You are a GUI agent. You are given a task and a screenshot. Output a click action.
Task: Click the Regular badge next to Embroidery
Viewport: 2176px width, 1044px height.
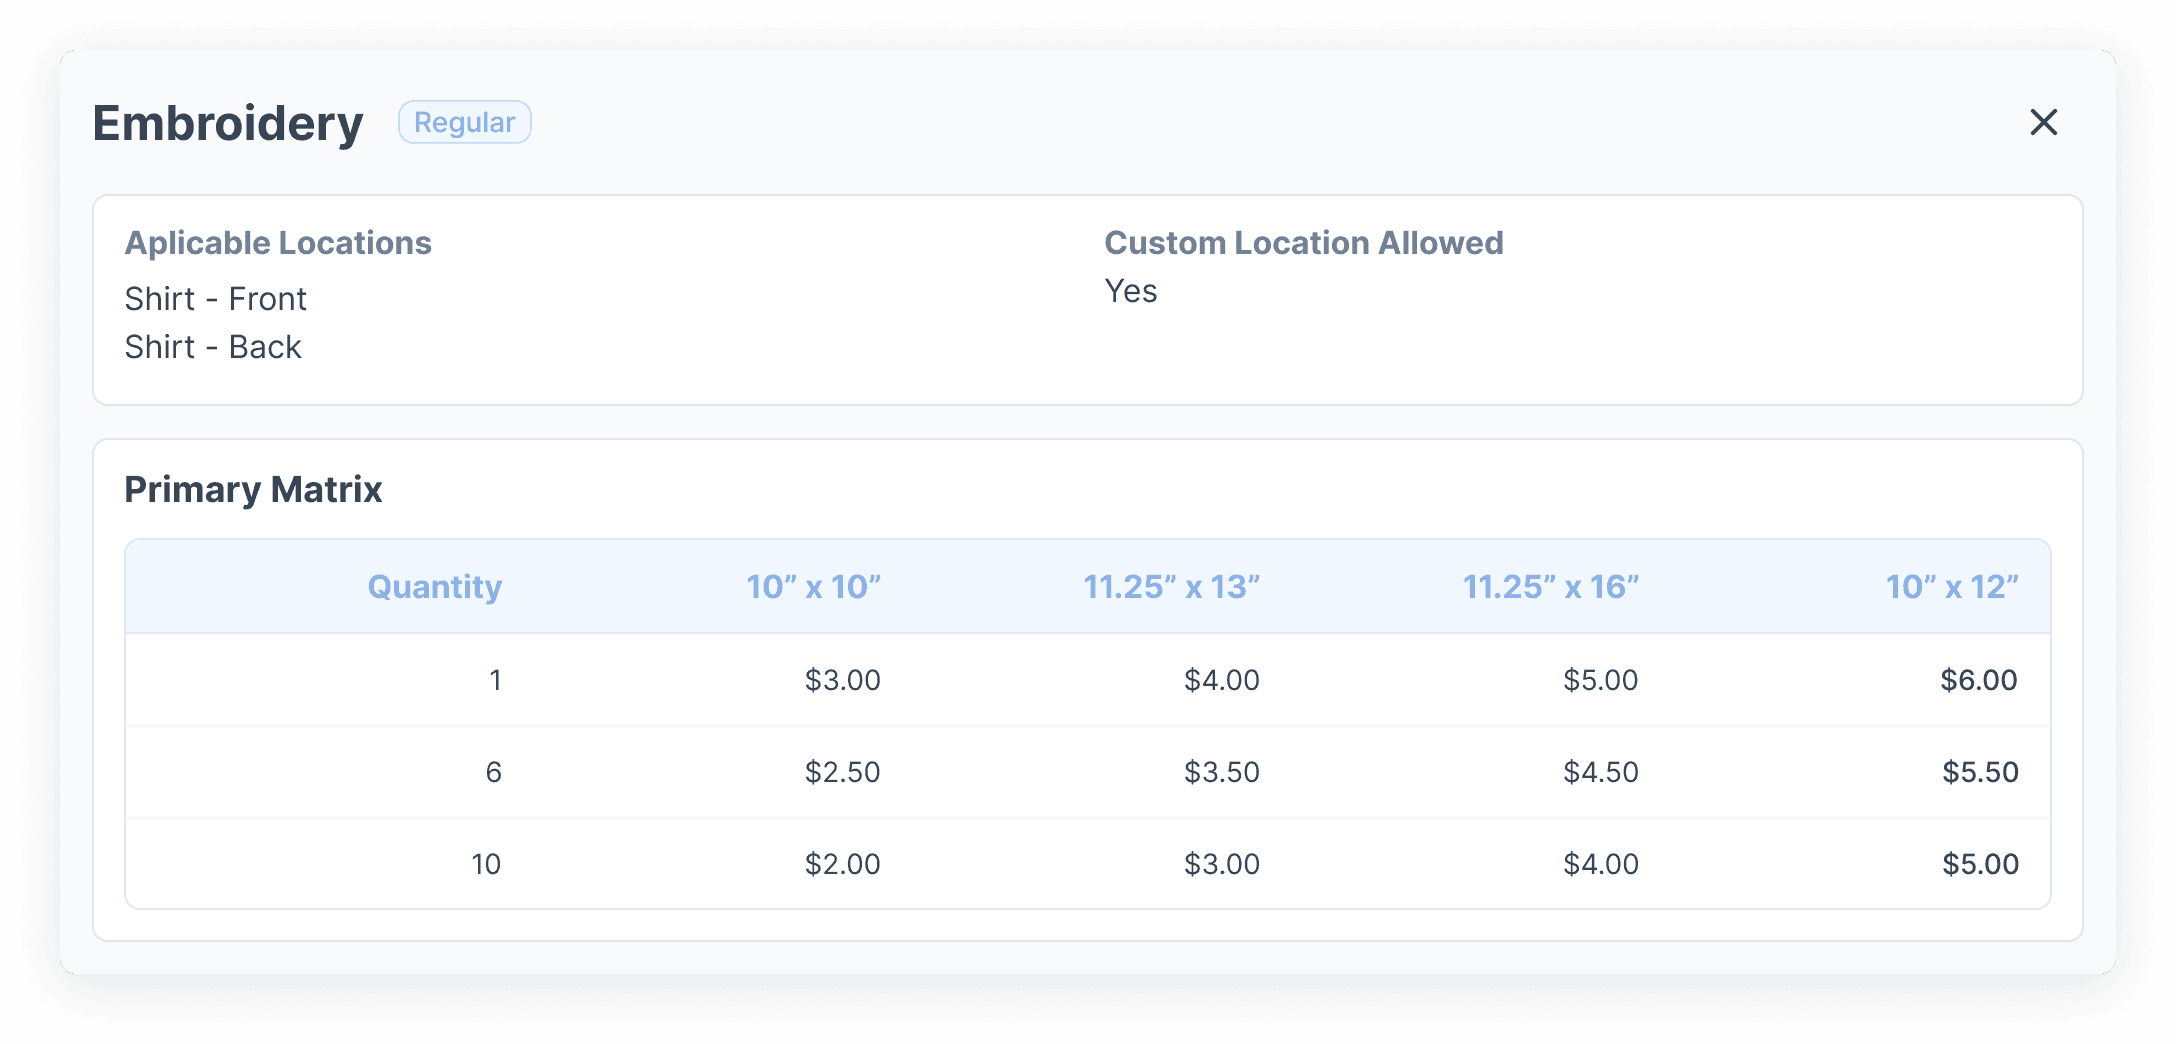click(464, 122)
